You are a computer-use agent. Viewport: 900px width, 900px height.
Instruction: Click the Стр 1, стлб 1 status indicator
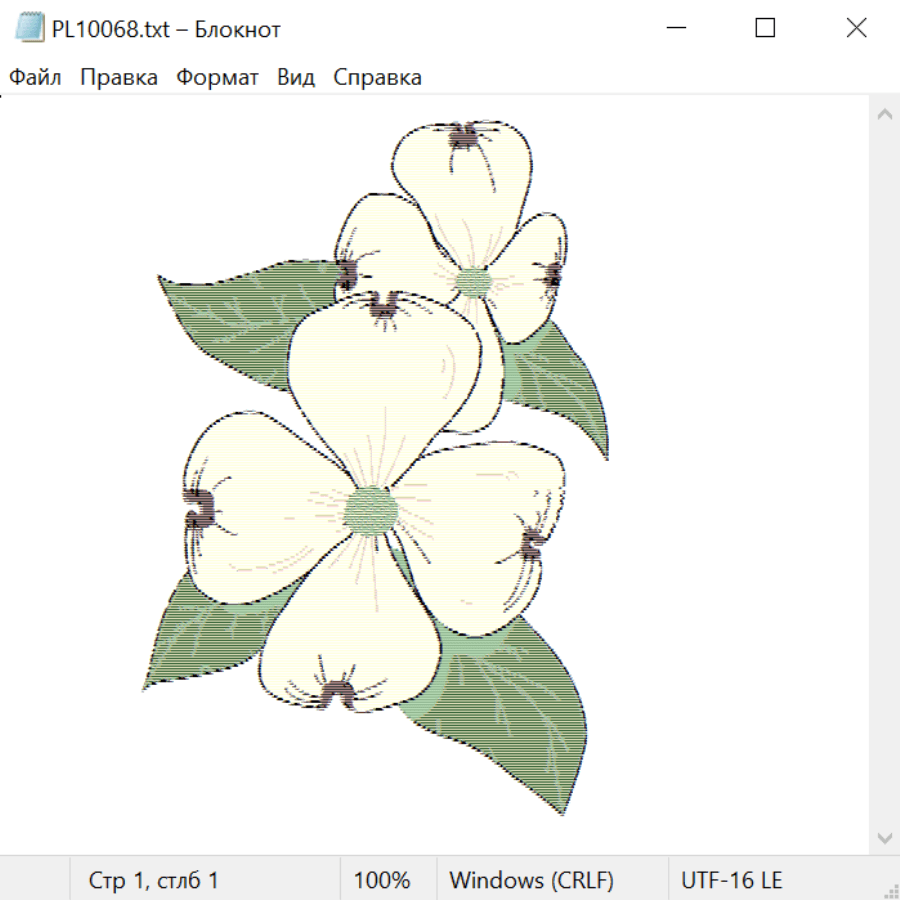pyautogui.click(x=153, y=881)
